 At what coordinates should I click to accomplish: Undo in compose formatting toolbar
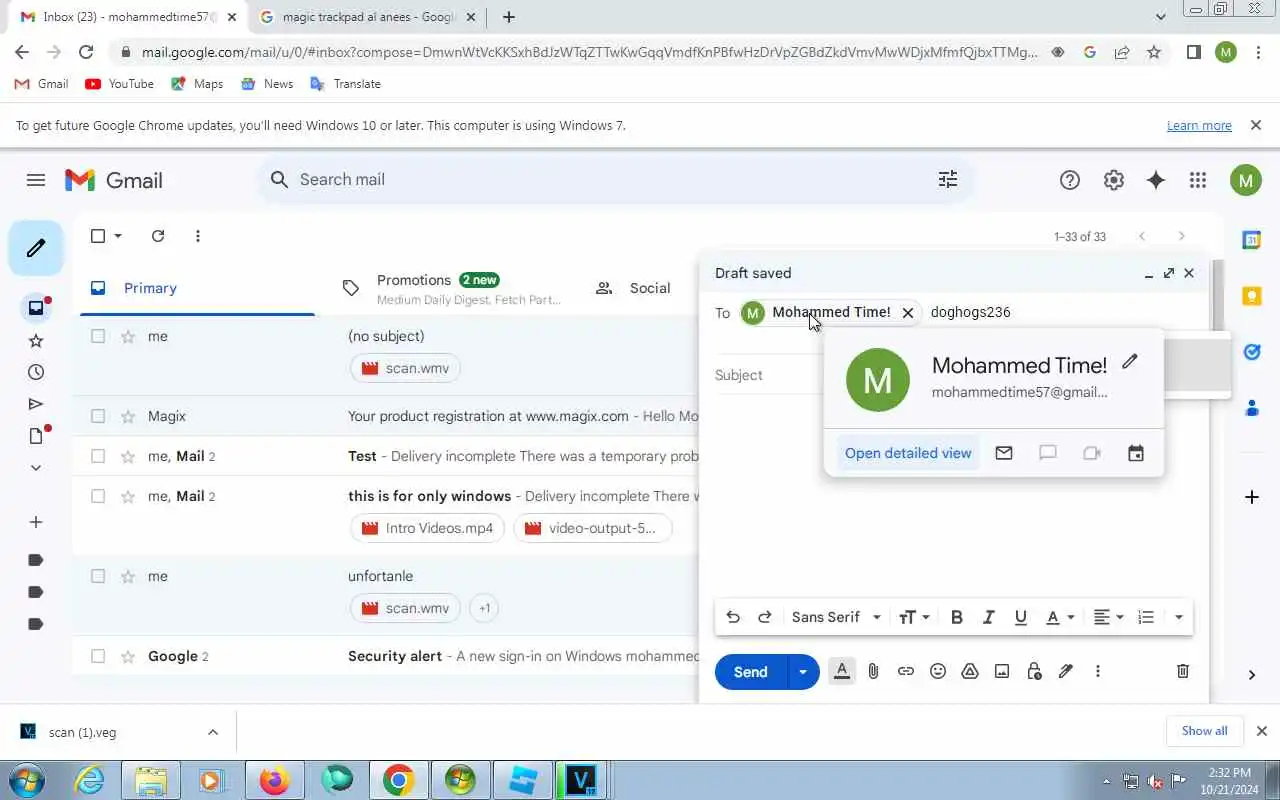(733, 617)
